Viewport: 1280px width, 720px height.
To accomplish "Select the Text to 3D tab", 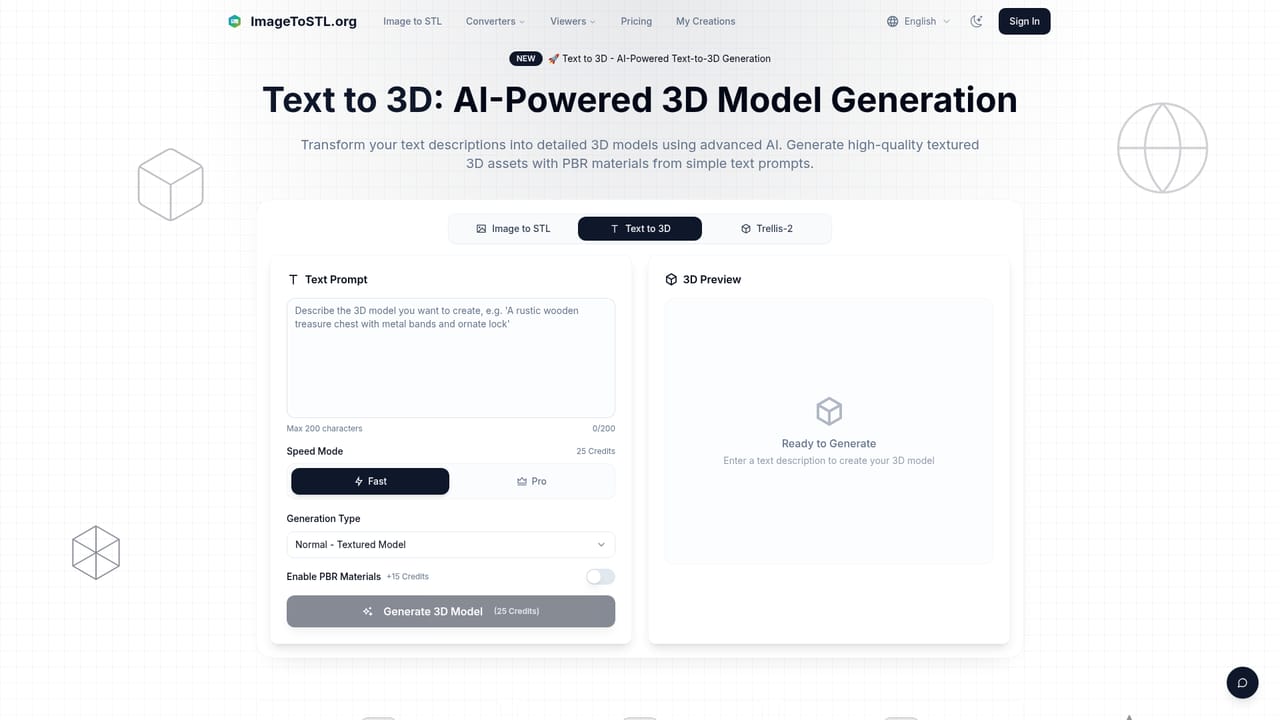I will pos(640,229).
